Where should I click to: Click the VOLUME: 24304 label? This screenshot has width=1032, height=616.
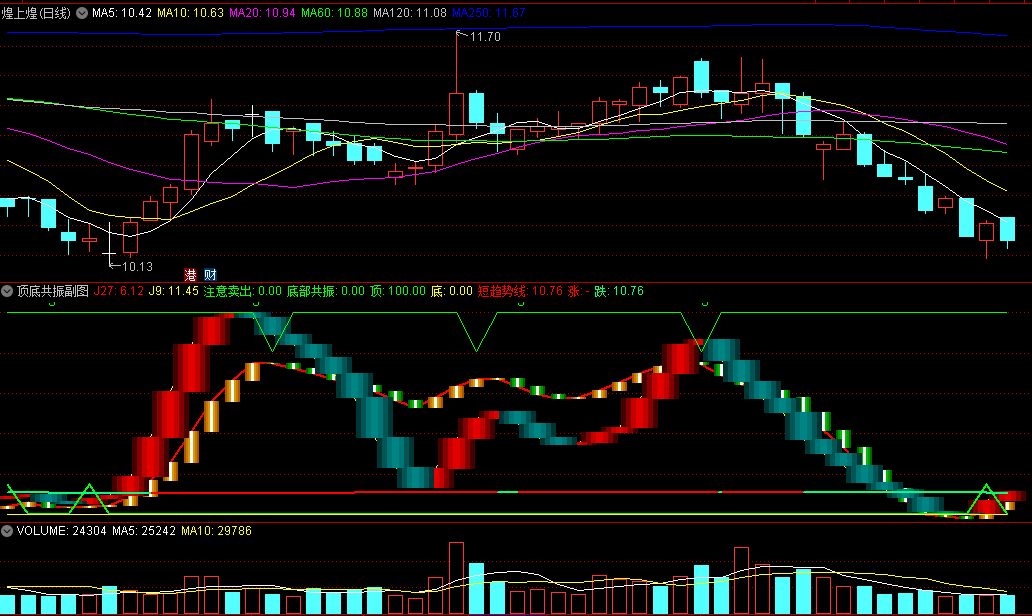61,530
